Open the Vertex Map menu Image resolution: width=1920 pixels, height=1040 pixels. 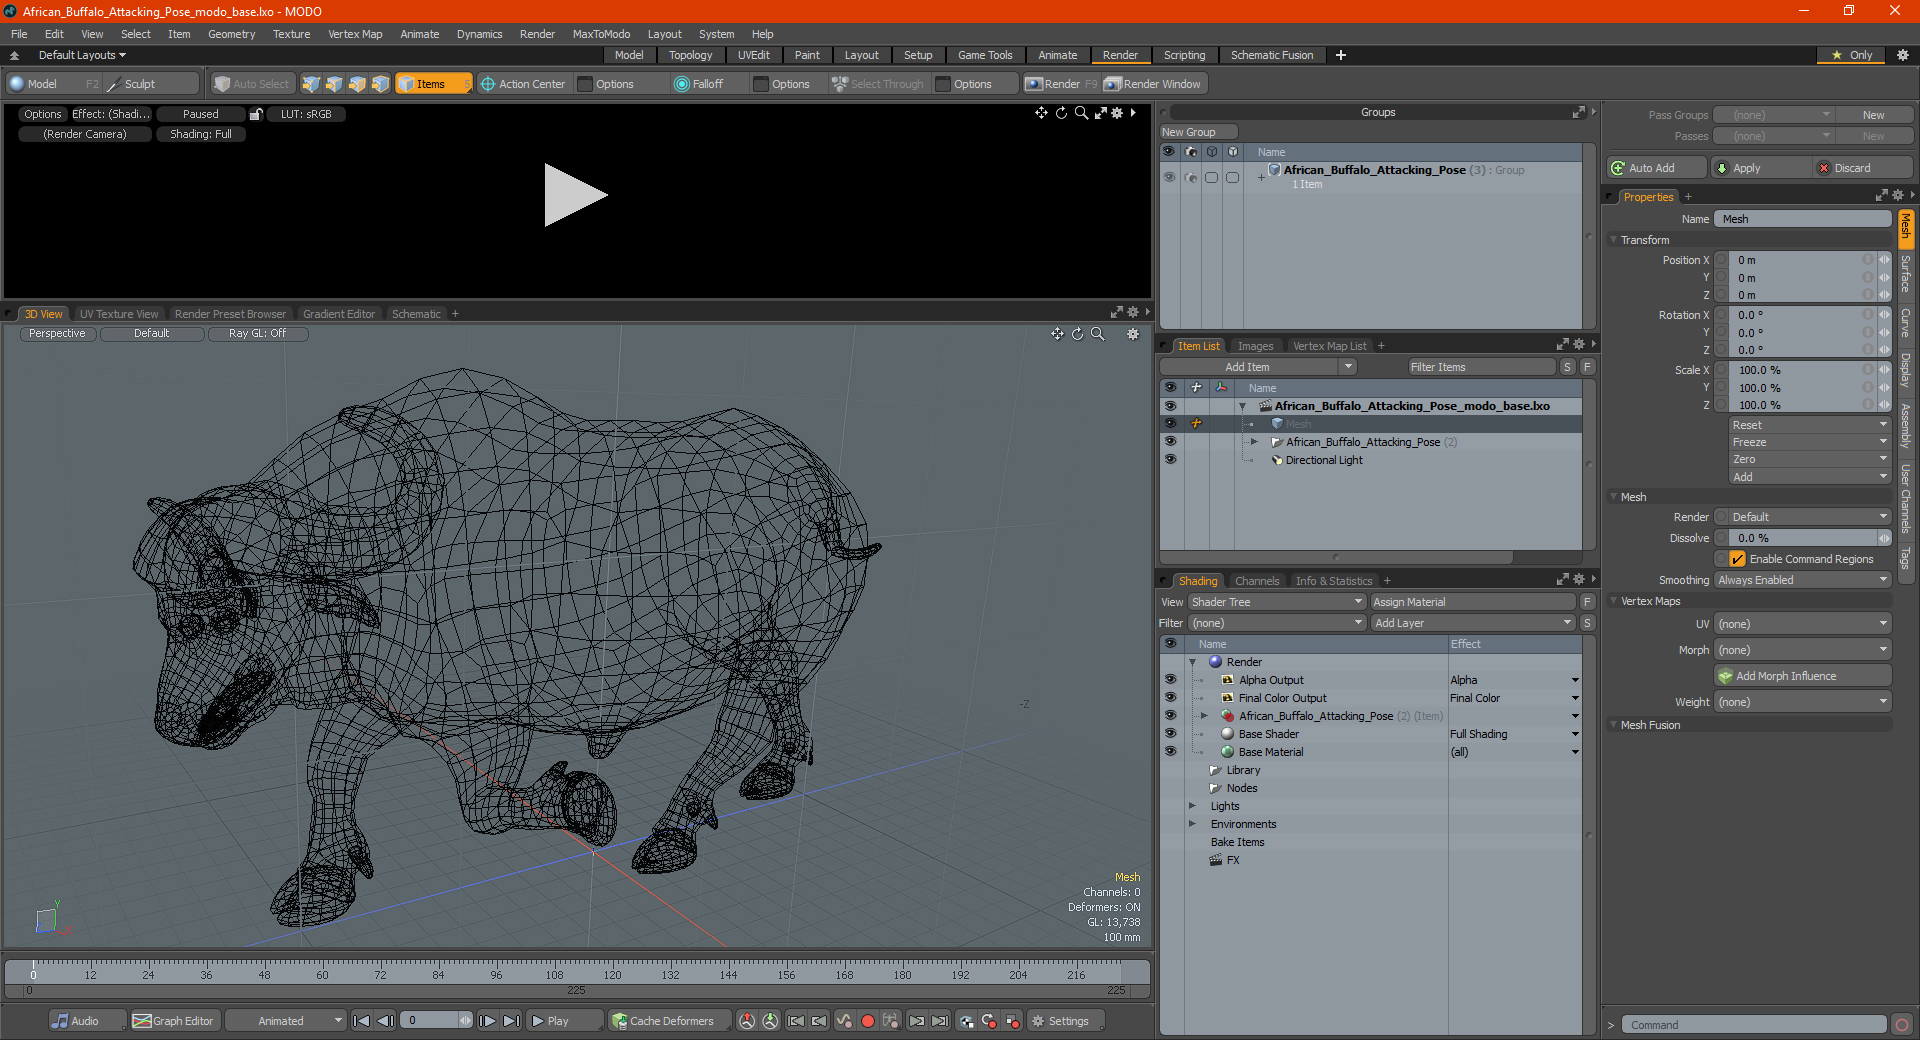pos(355,34)
